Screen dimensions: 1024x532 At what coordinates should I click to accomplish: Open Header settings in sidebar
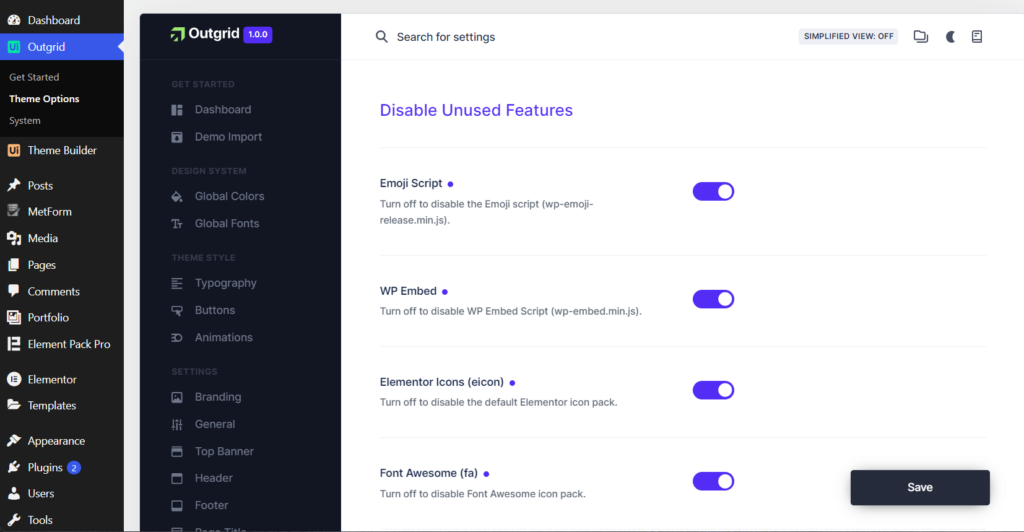(x=213, y=478)
